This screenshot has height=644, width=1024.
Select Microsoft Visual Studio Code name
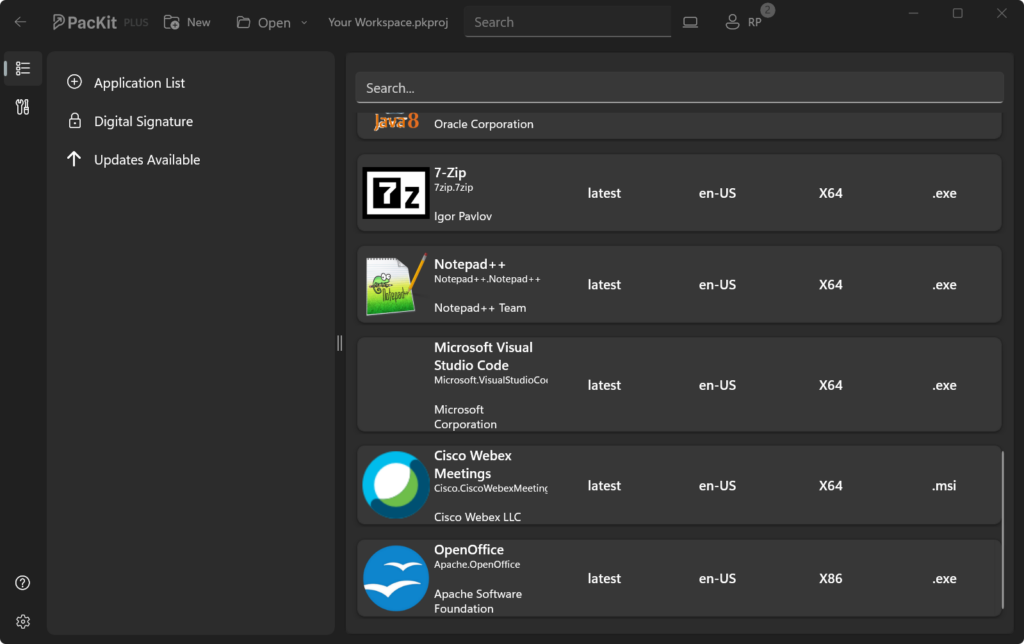483,356
